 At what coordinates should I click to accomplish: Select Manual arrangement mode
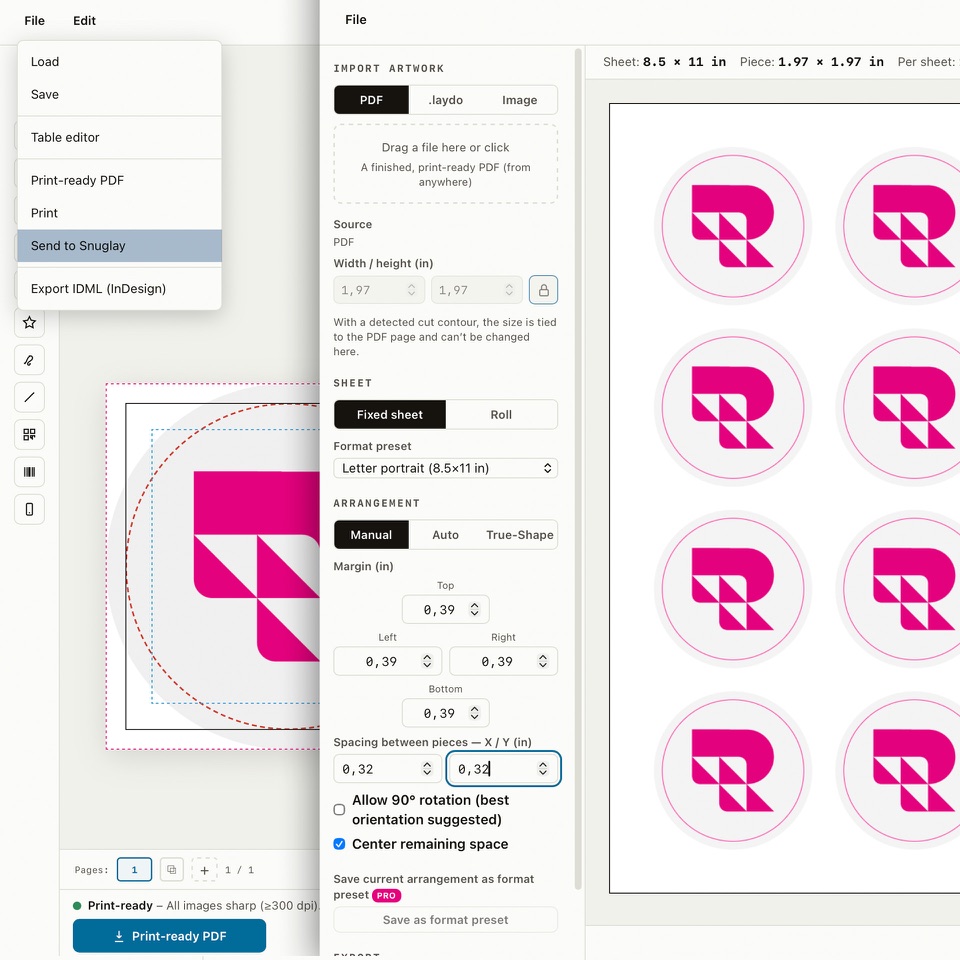tap(371, 534)
